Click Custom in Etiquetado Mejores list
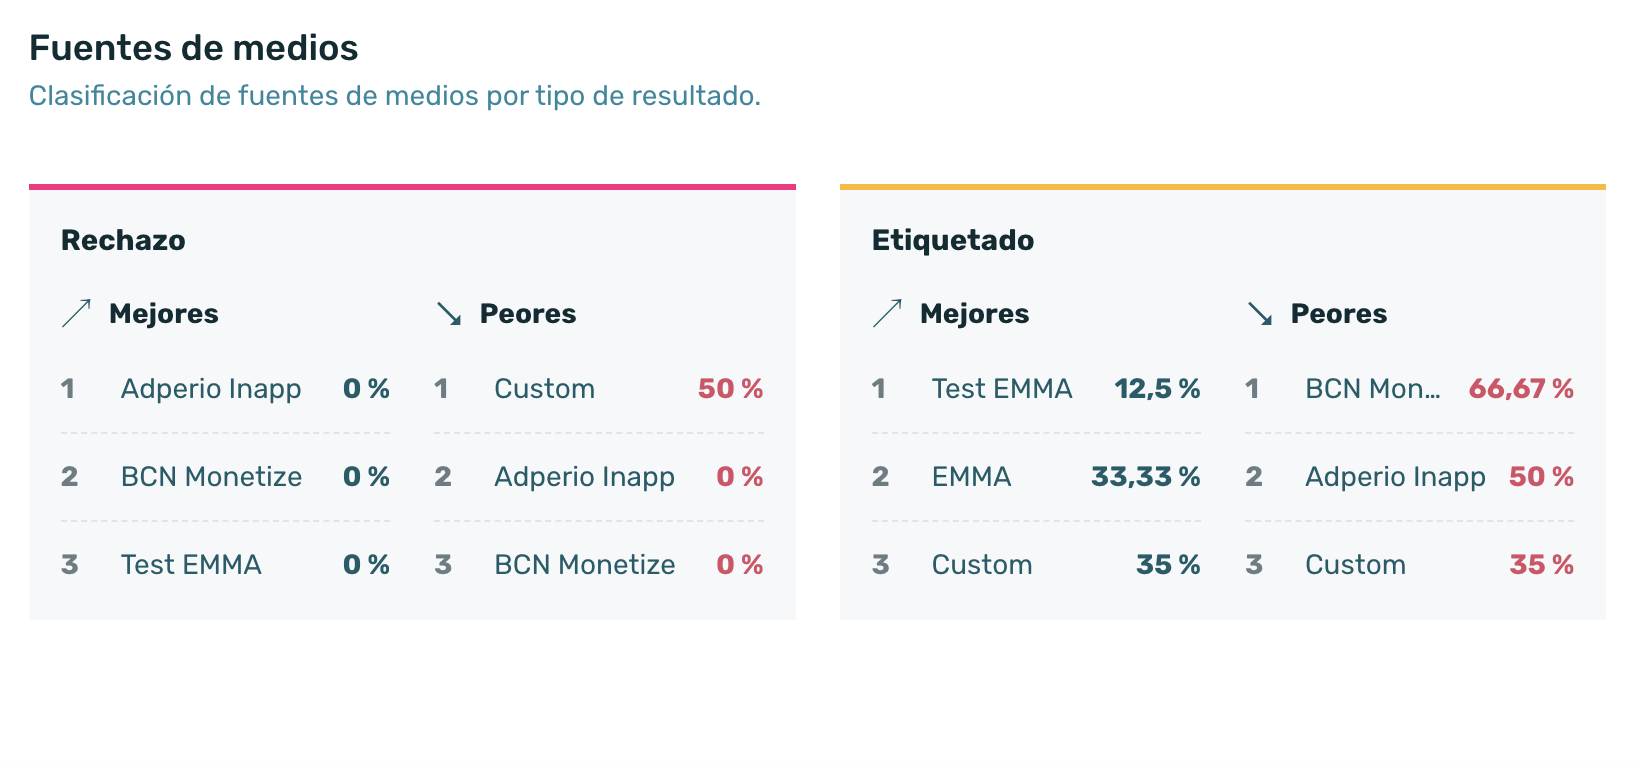This screenshot has height=768, width=1650. [982, 565]
